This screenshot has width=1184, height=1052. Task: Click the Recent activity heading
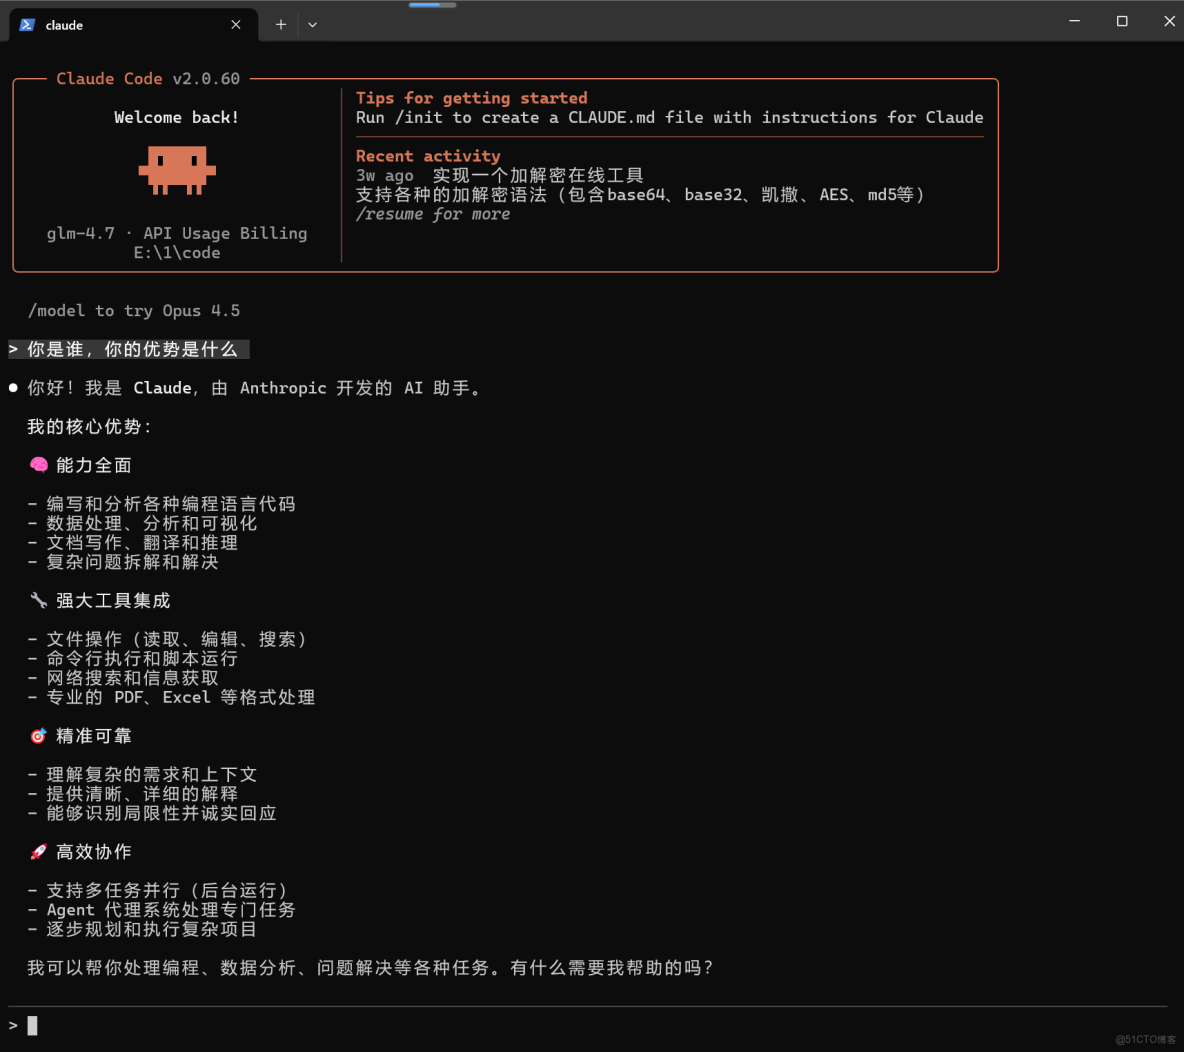coord(427,155)
